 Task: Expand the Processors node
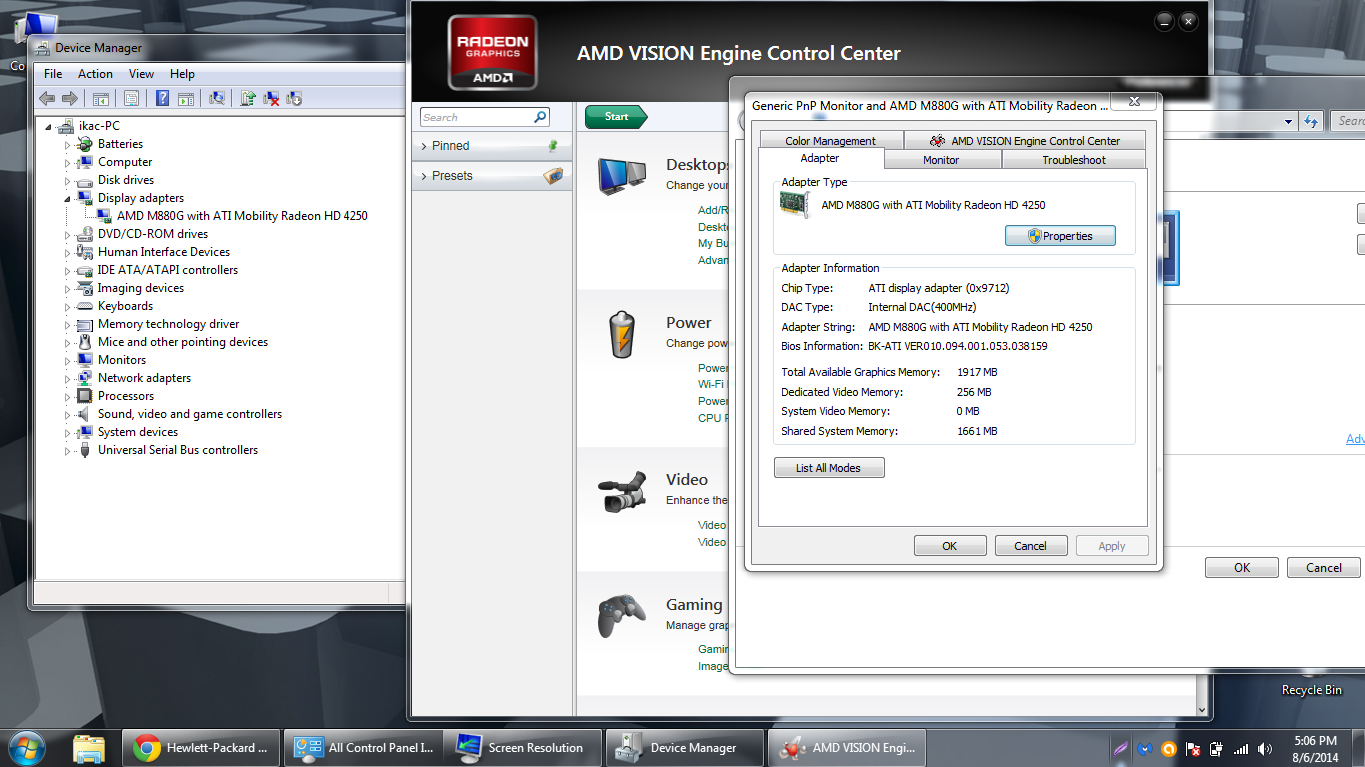coord(68,397)
